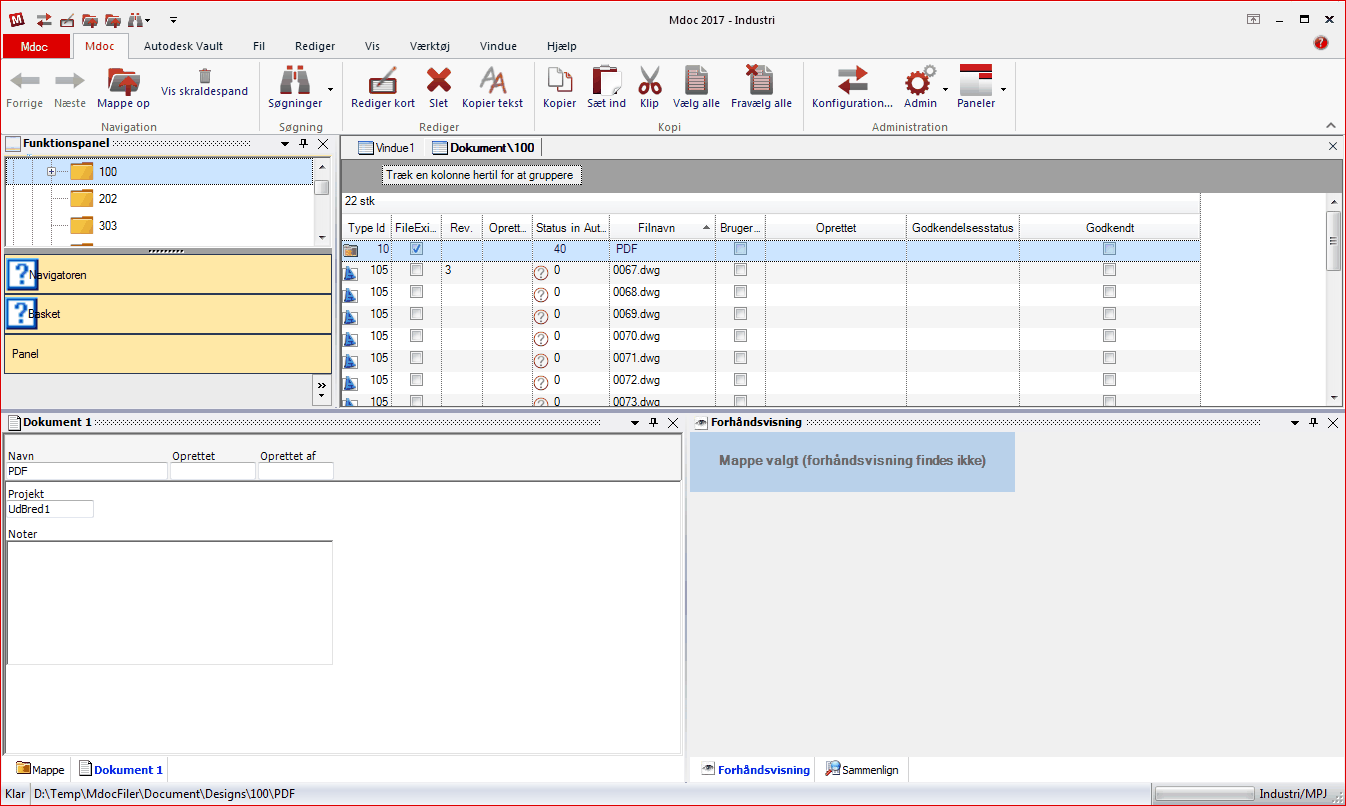Click status icon for 0067.dwg
This screenshot has height=806, width=1346.
click(541, 272)
